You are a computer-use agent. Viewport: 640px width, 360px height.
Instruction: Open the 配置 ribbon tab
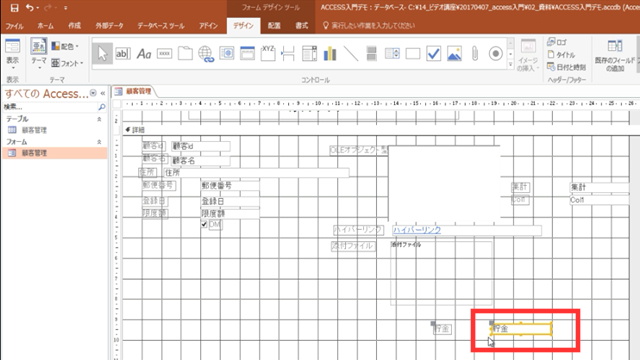(x=274, y=26)
